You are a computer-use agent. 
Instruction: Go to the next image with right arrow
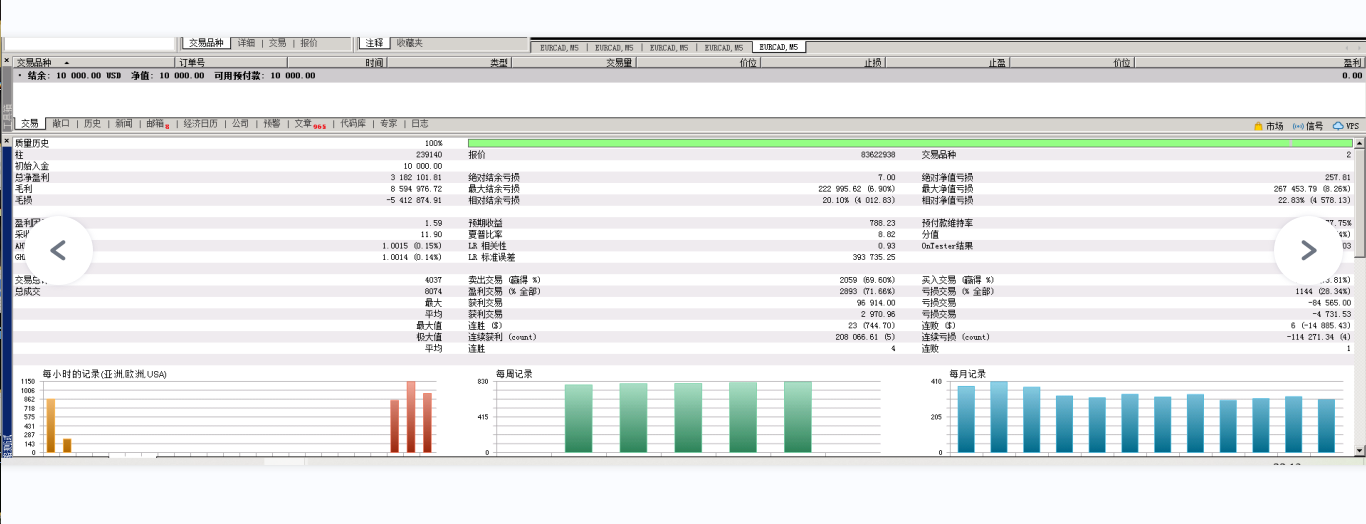click(1309, 250)
